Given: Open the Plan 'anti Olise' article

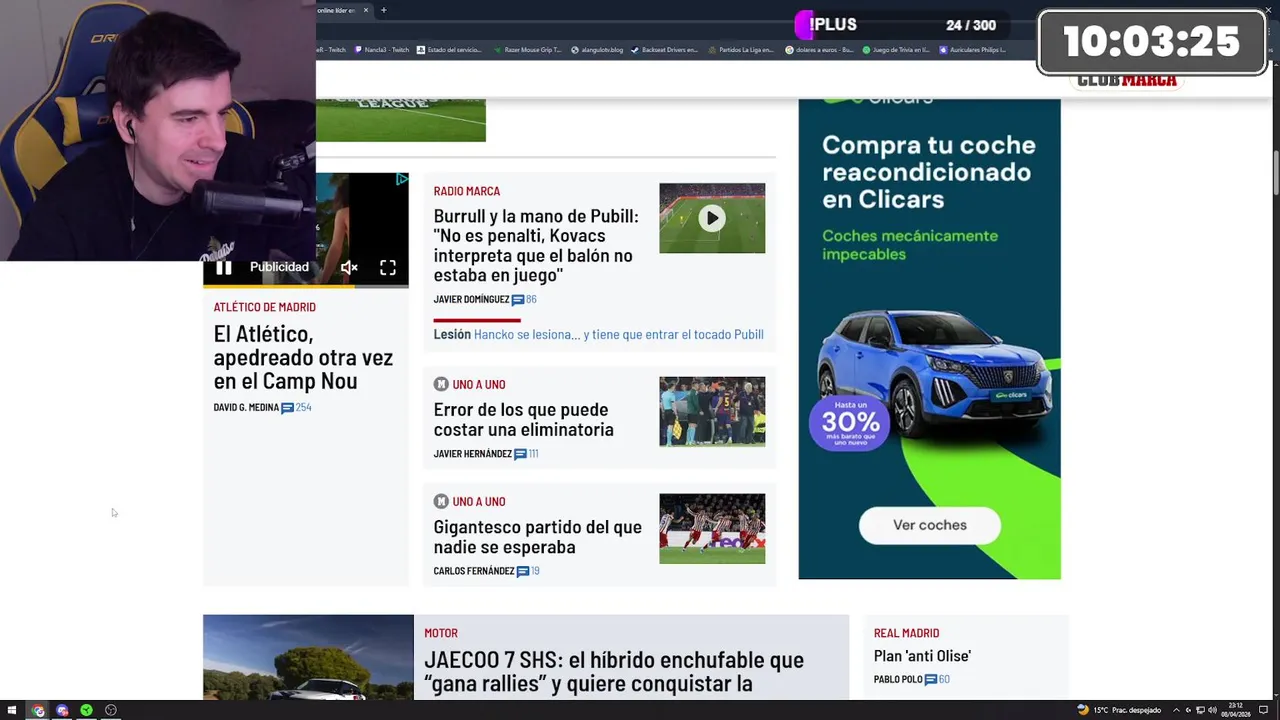Looking at the screenshot, I should (x=922, y=656).
